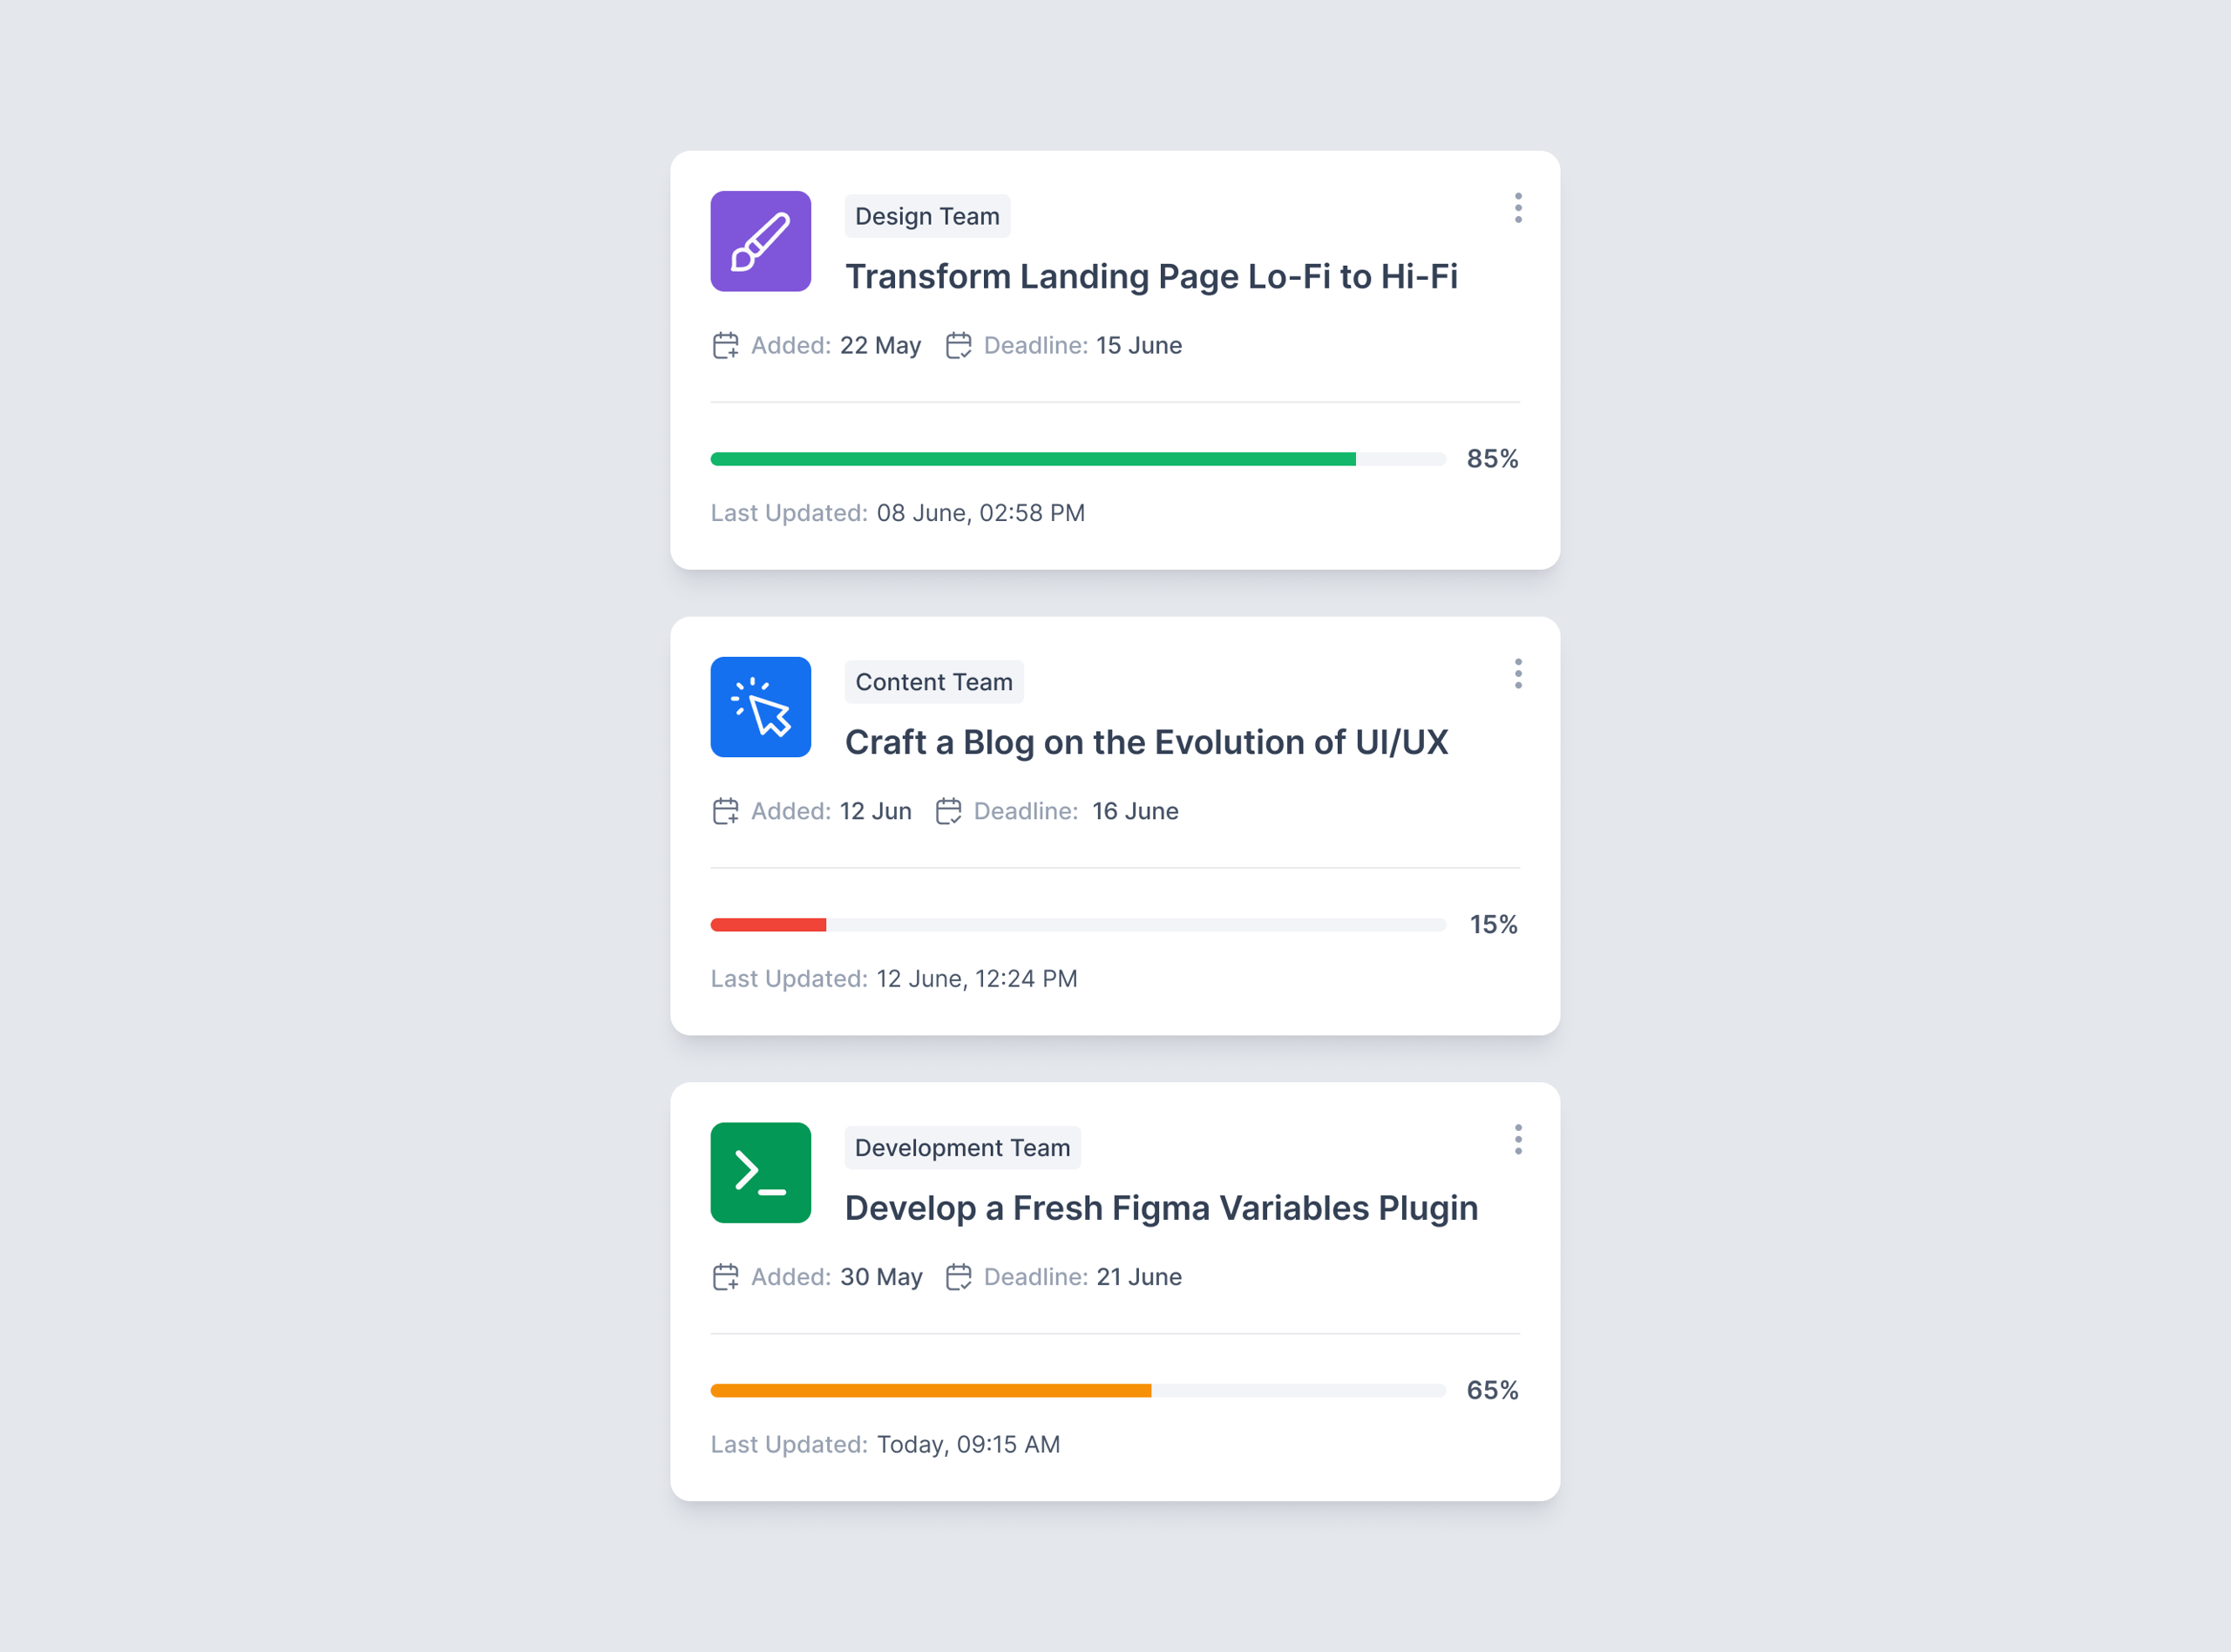Image resolution: width=2231 pixels, height=1652 pixels.
Task: Select the Design Team tag
Action: coord(927,216)
